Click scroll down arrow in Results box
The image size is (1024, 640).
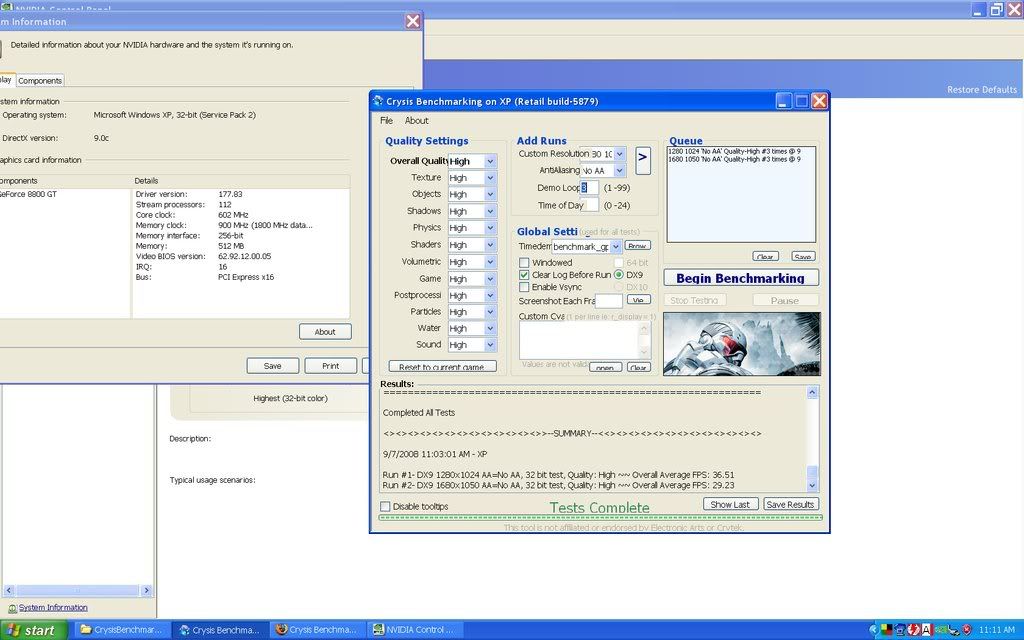812,485
